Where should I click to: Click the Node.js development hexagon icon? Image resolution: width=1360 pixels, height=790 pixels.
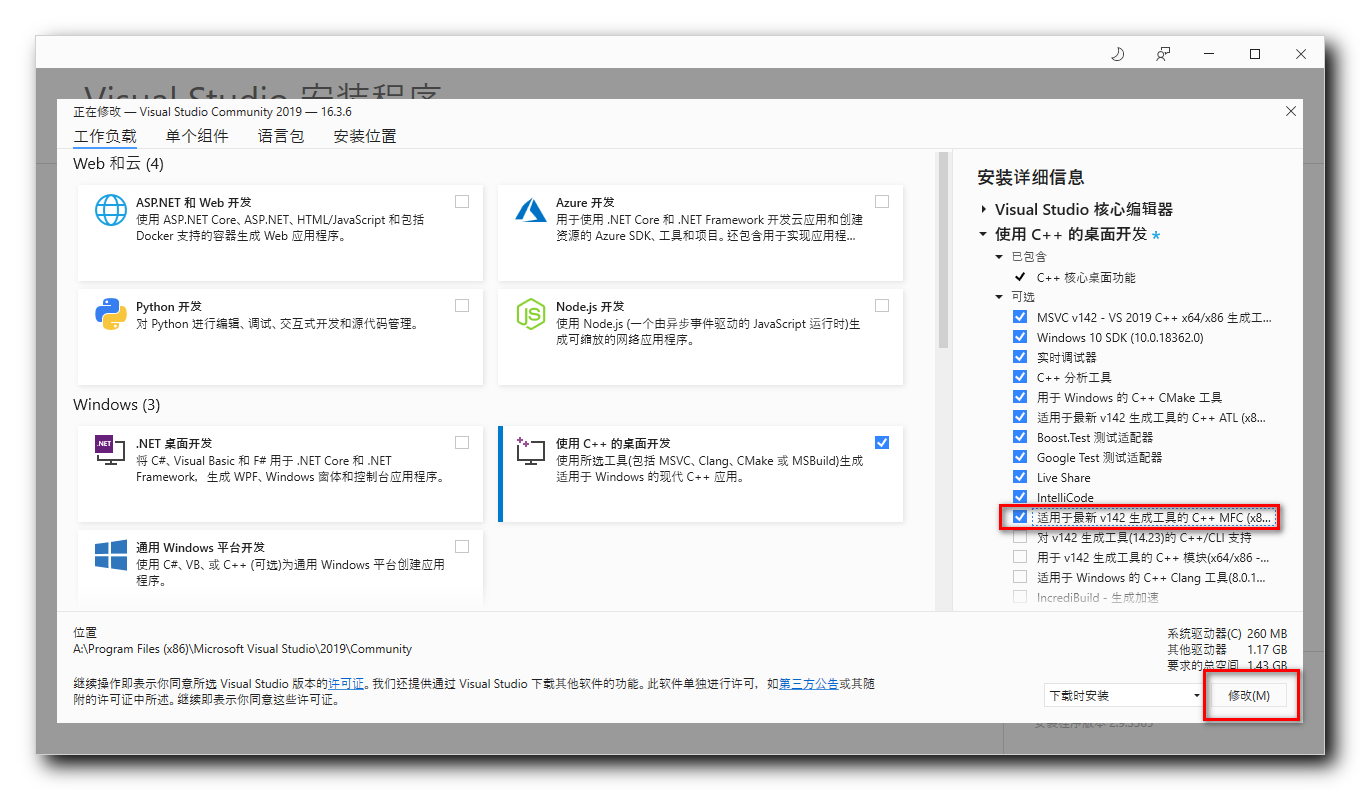coord(530,314)
